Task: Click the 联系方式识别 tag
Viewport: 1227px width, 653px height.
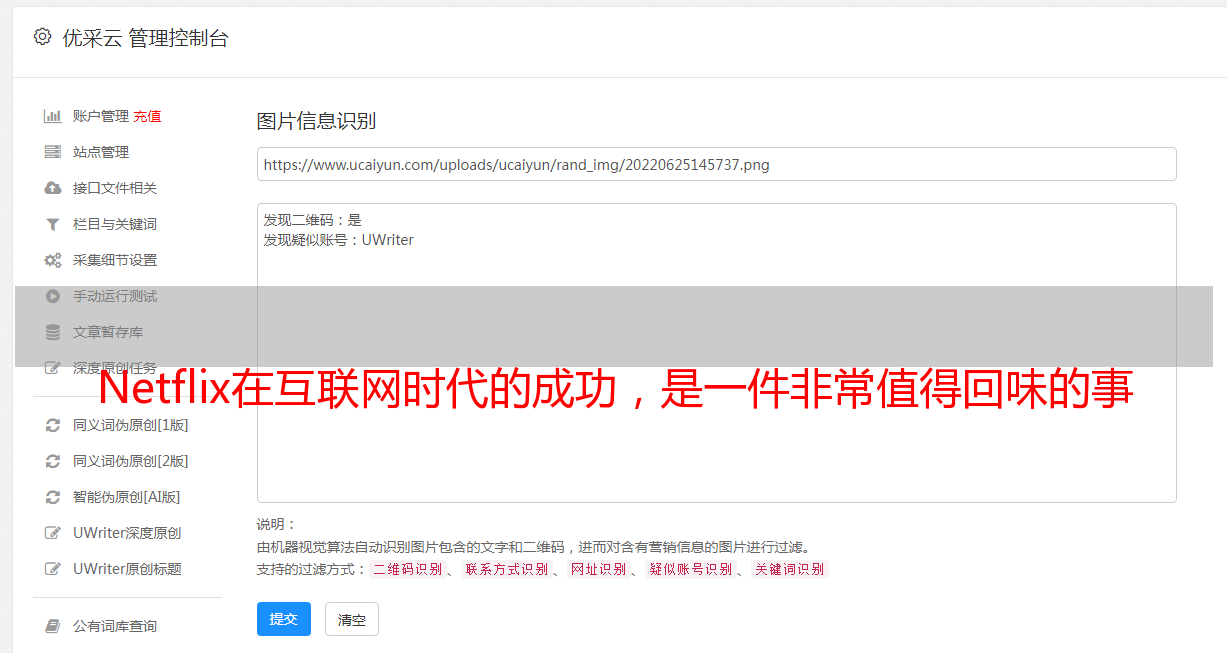Action: [506, 569]
